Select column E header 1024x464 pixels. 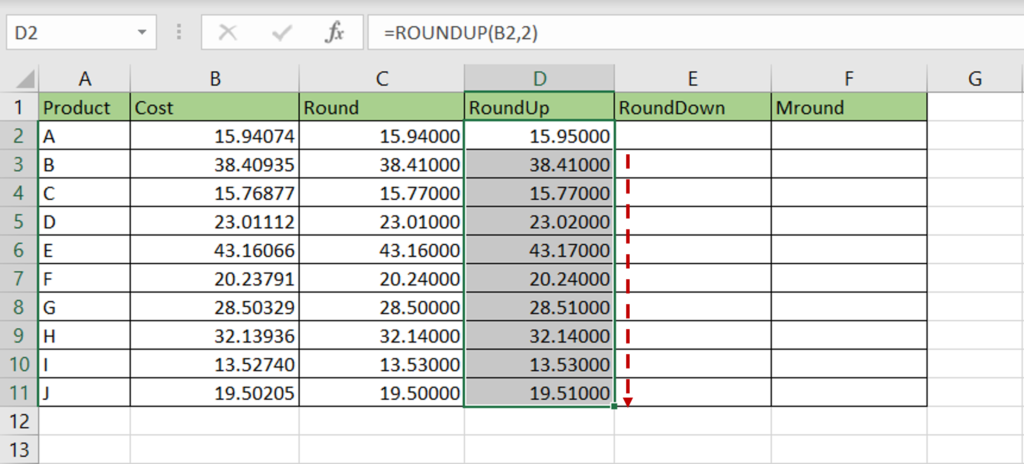coord(693,79)
